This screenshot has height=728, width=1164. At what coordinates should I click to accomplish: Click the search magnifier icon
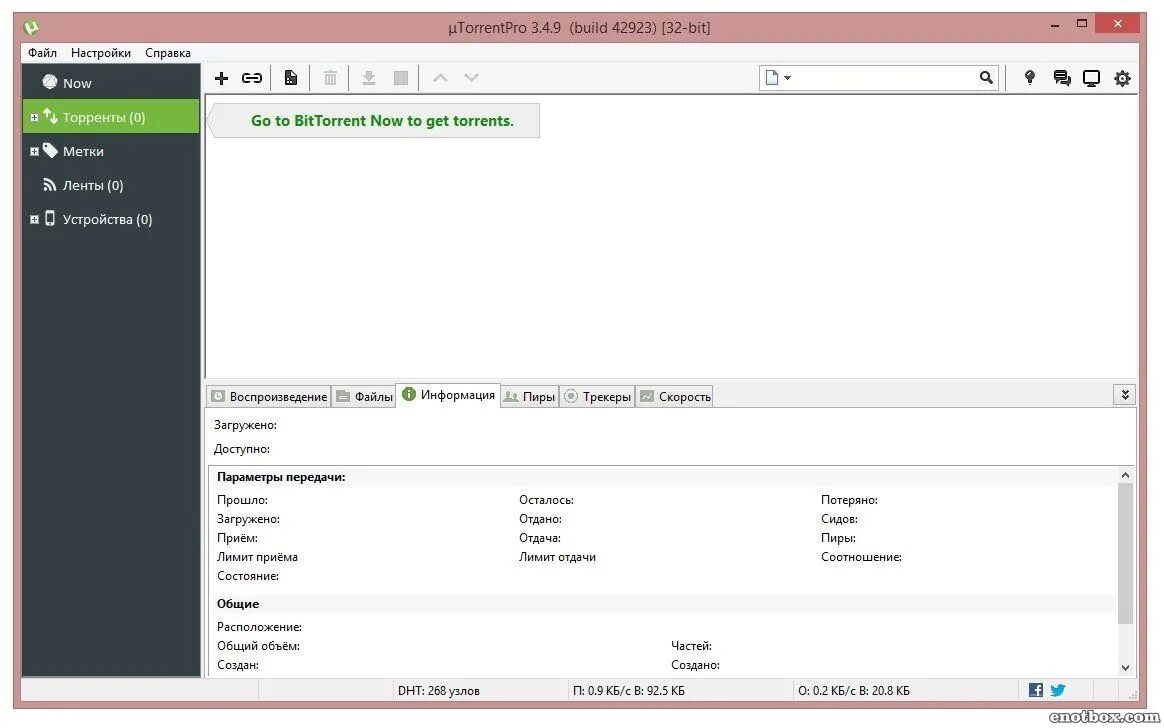click(986, 77)
